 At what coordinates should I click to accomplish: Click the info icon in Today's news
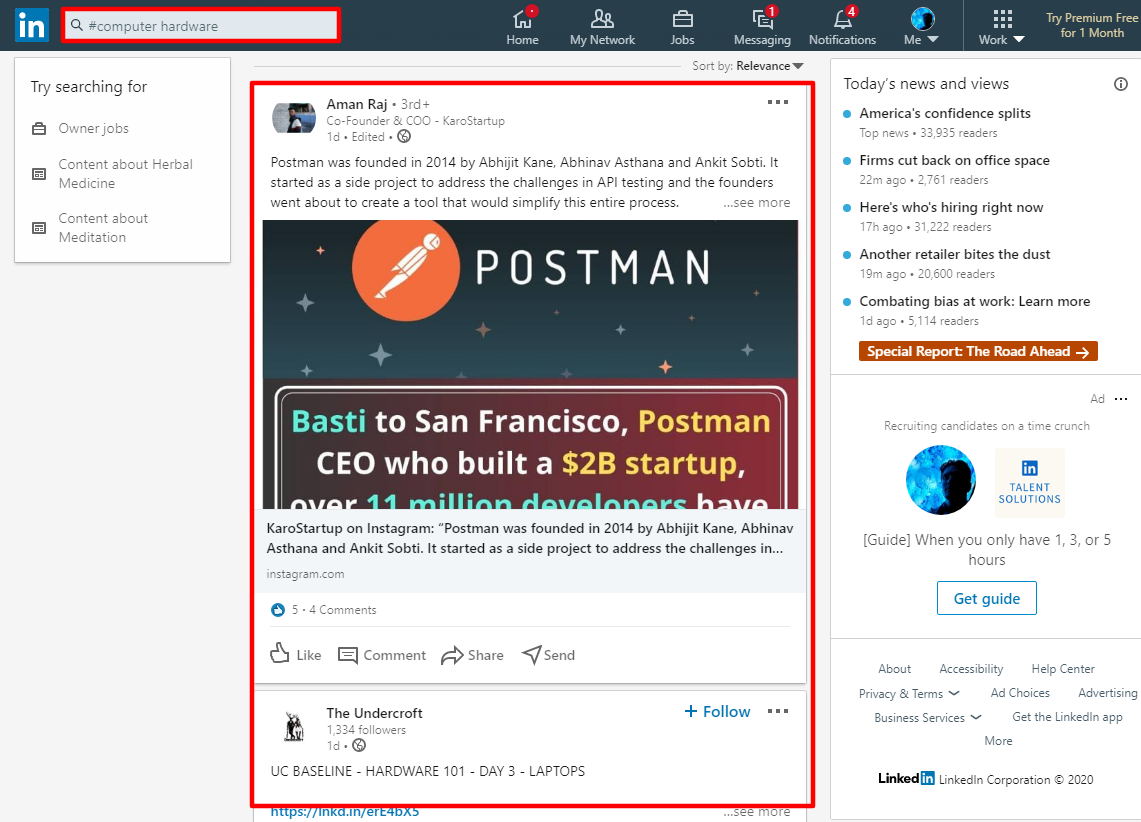pyautogui.click(x=1121, y=84)
